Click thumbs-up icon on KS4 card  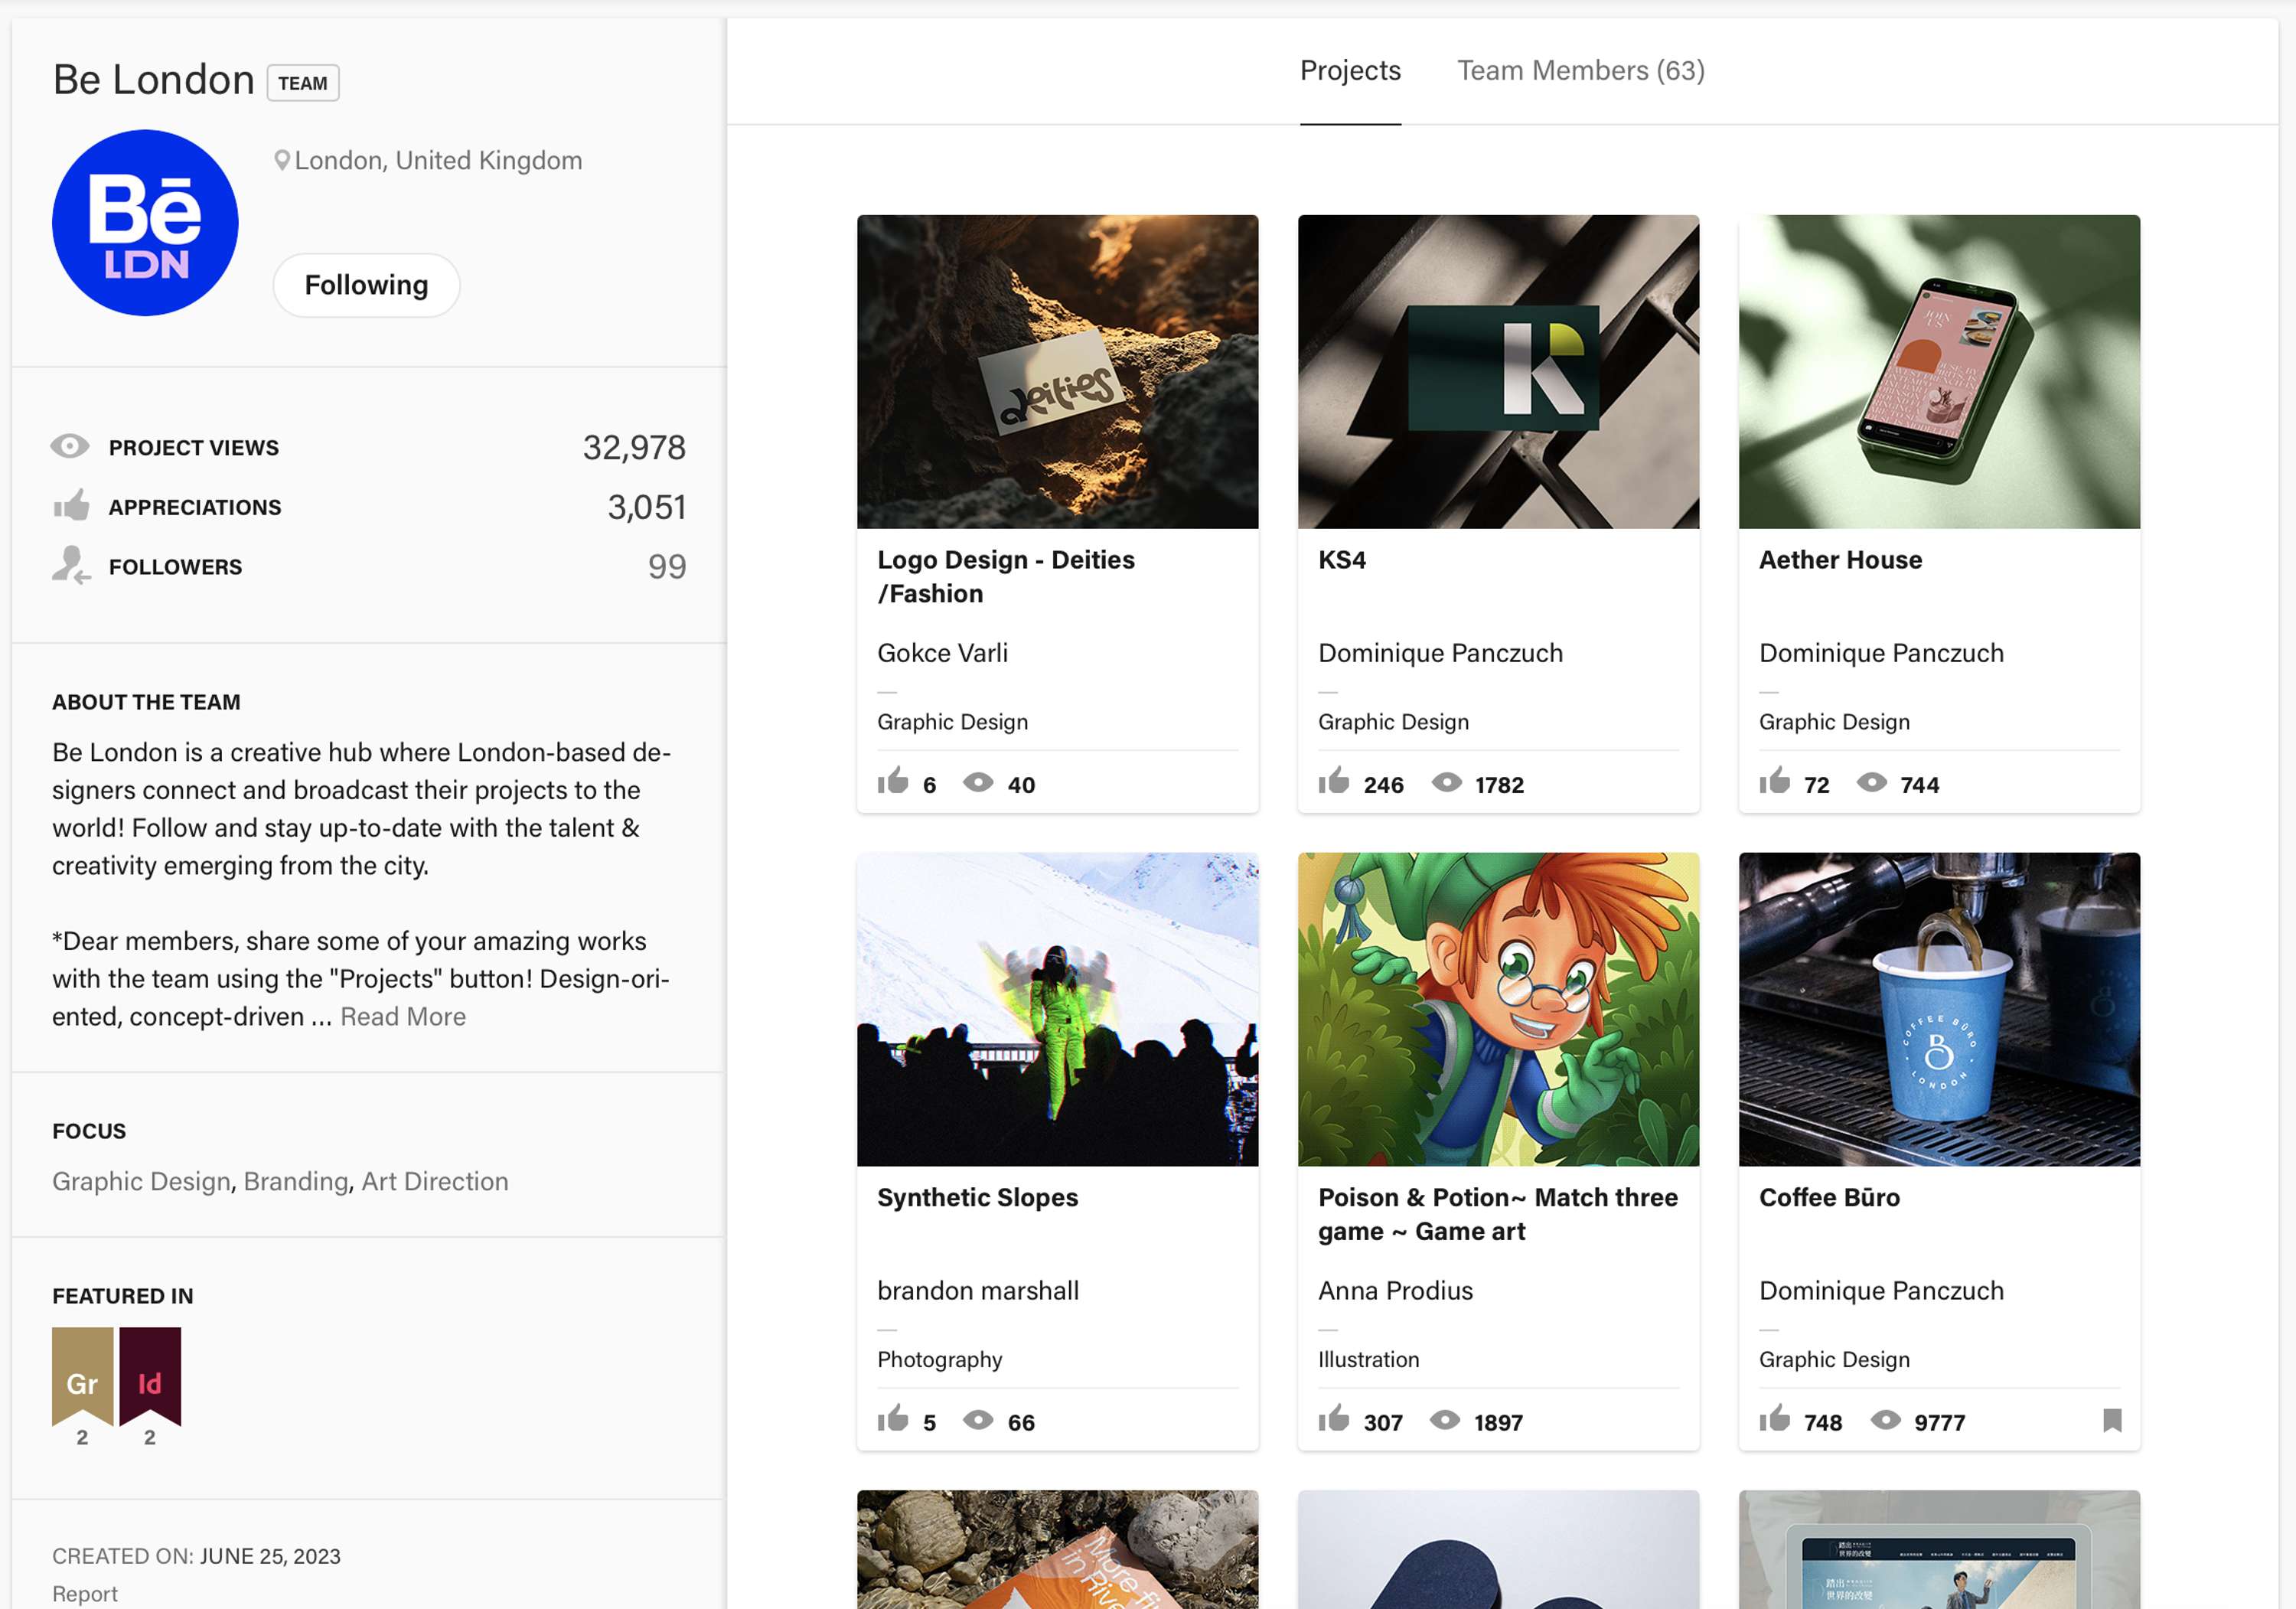coord(1334,781)
